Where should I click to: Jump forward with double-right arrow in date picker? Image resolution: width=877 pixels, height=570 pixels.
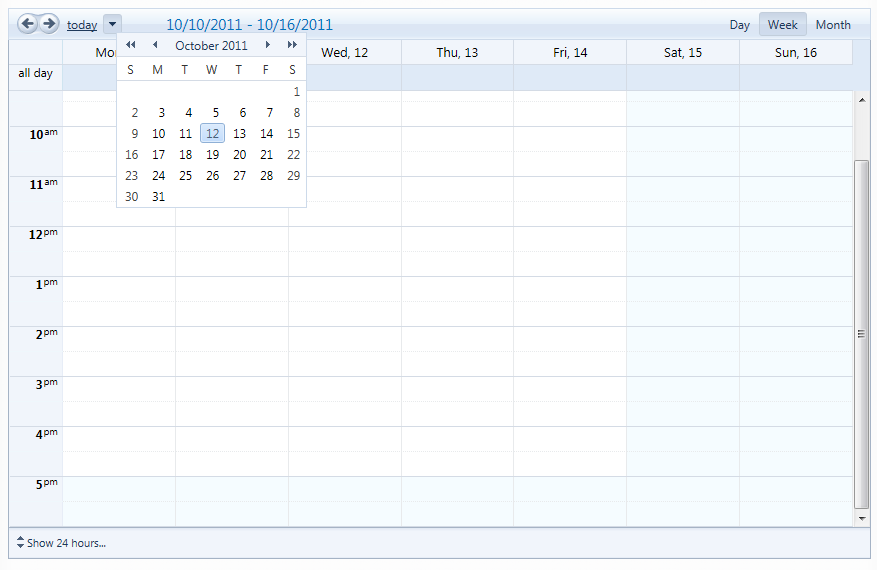pyautogui.click(x=292, y=45)
